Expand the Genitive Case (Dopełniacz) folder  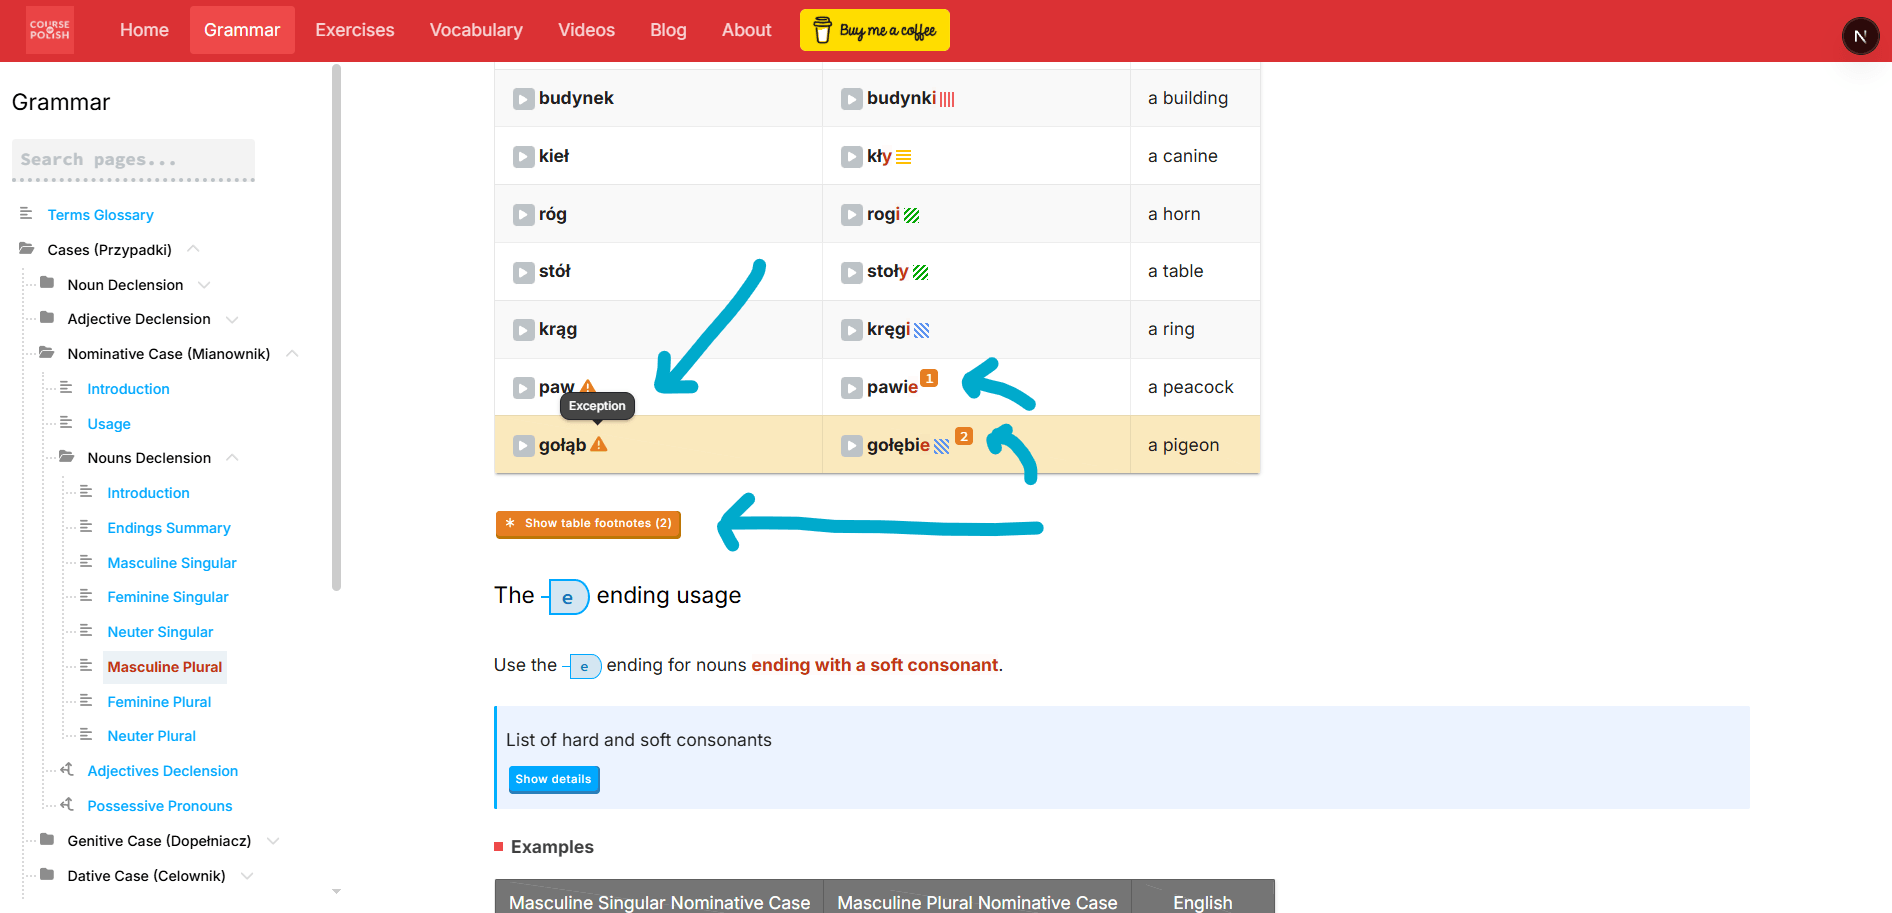[x=272, y=841]
